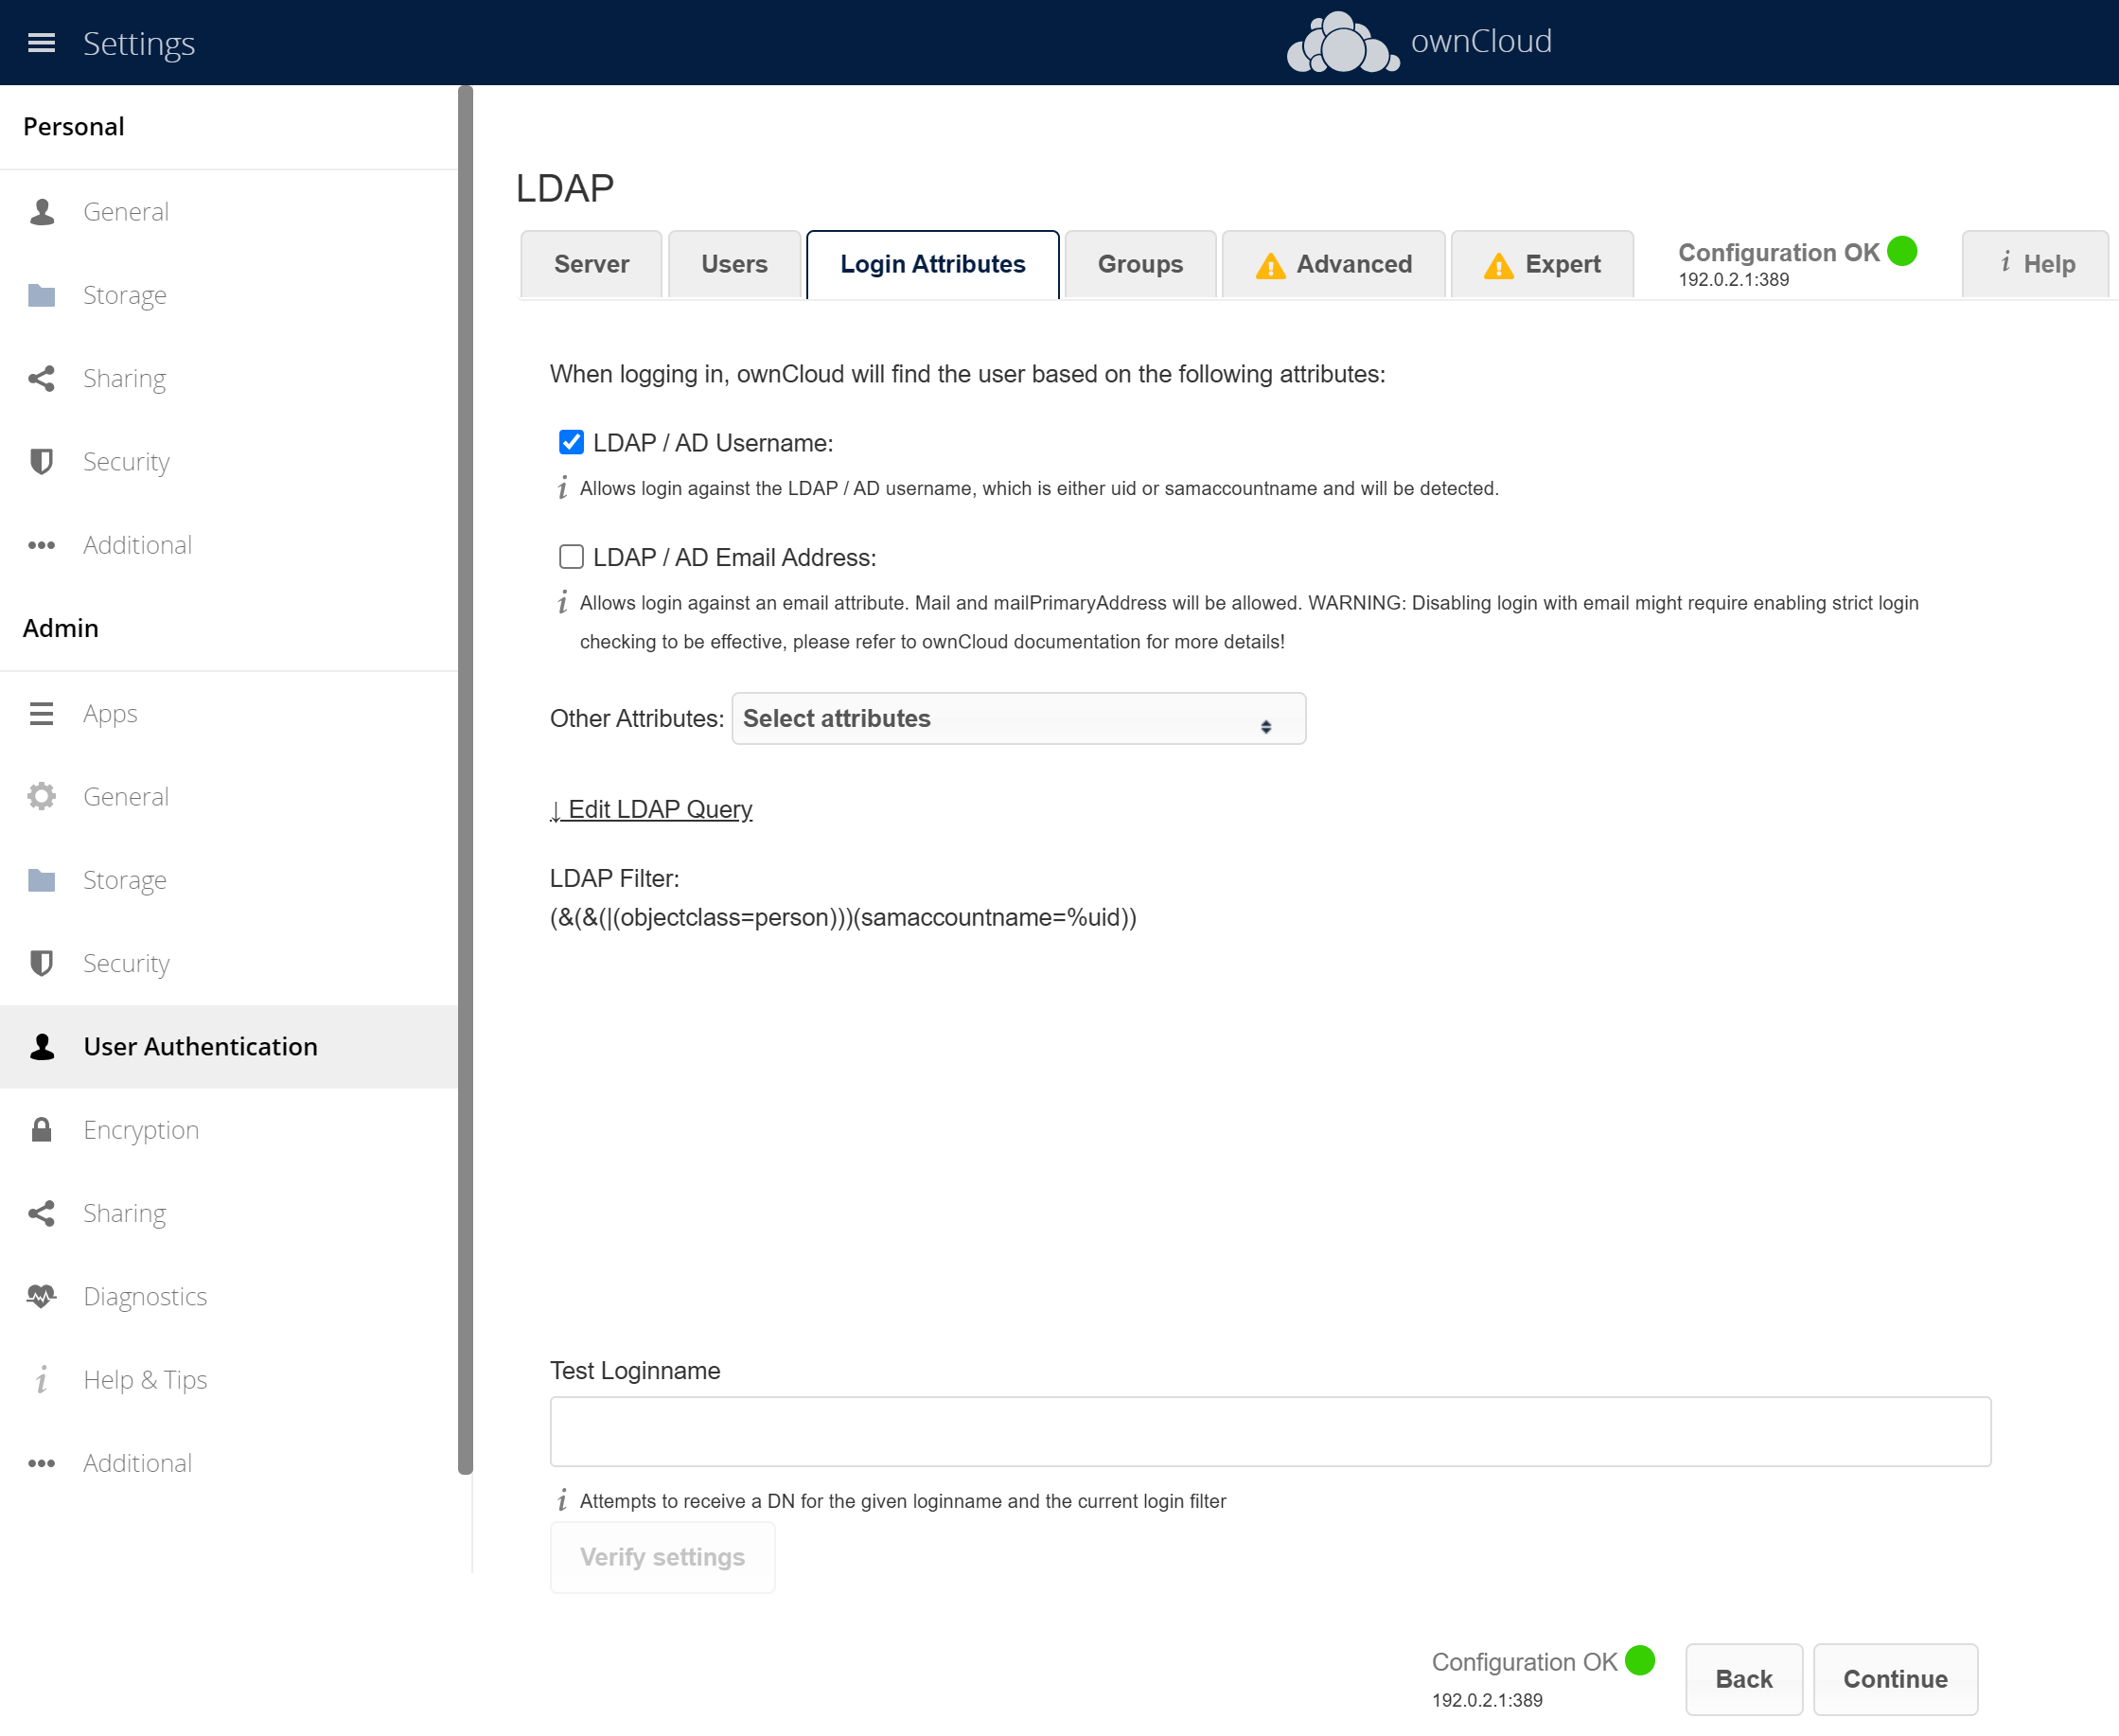Open the Expert tab
The height and width of the screenshot is (1736, 2119).
pyautogui.click(x=1542, y=264)
